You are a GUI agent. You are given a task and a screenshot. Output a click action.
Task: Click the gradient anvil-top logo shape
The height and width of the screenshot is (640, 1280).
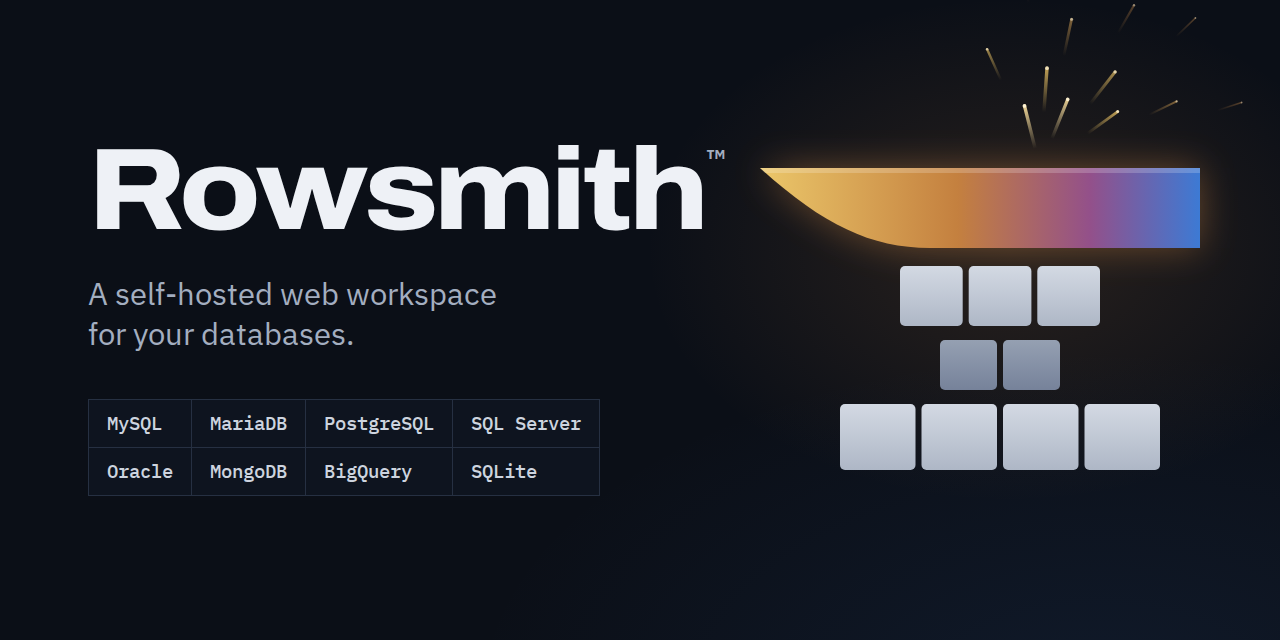click(x=980, y=208)
